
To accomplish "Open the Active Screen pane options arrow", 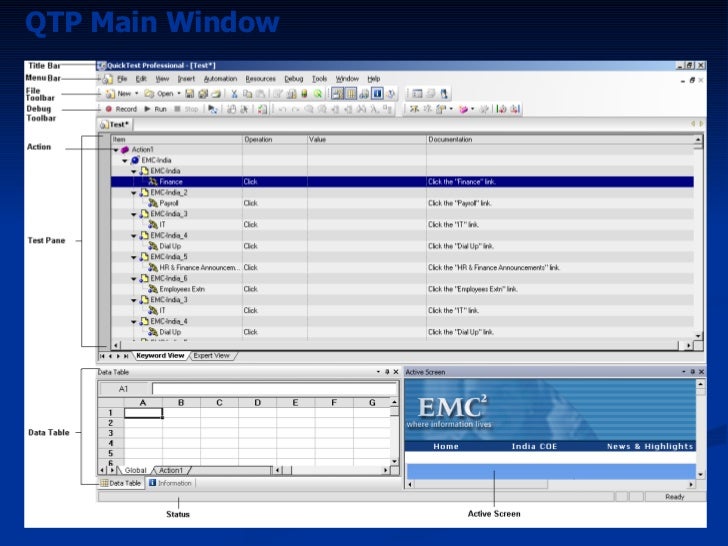I will coord(683,372).
